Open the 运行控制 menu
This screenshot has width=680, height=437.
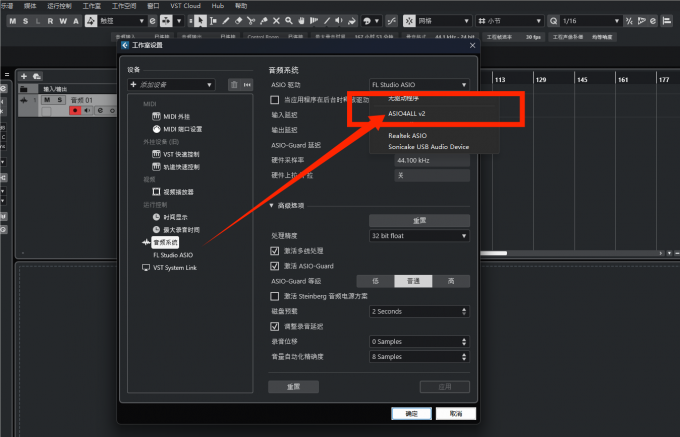59,6
